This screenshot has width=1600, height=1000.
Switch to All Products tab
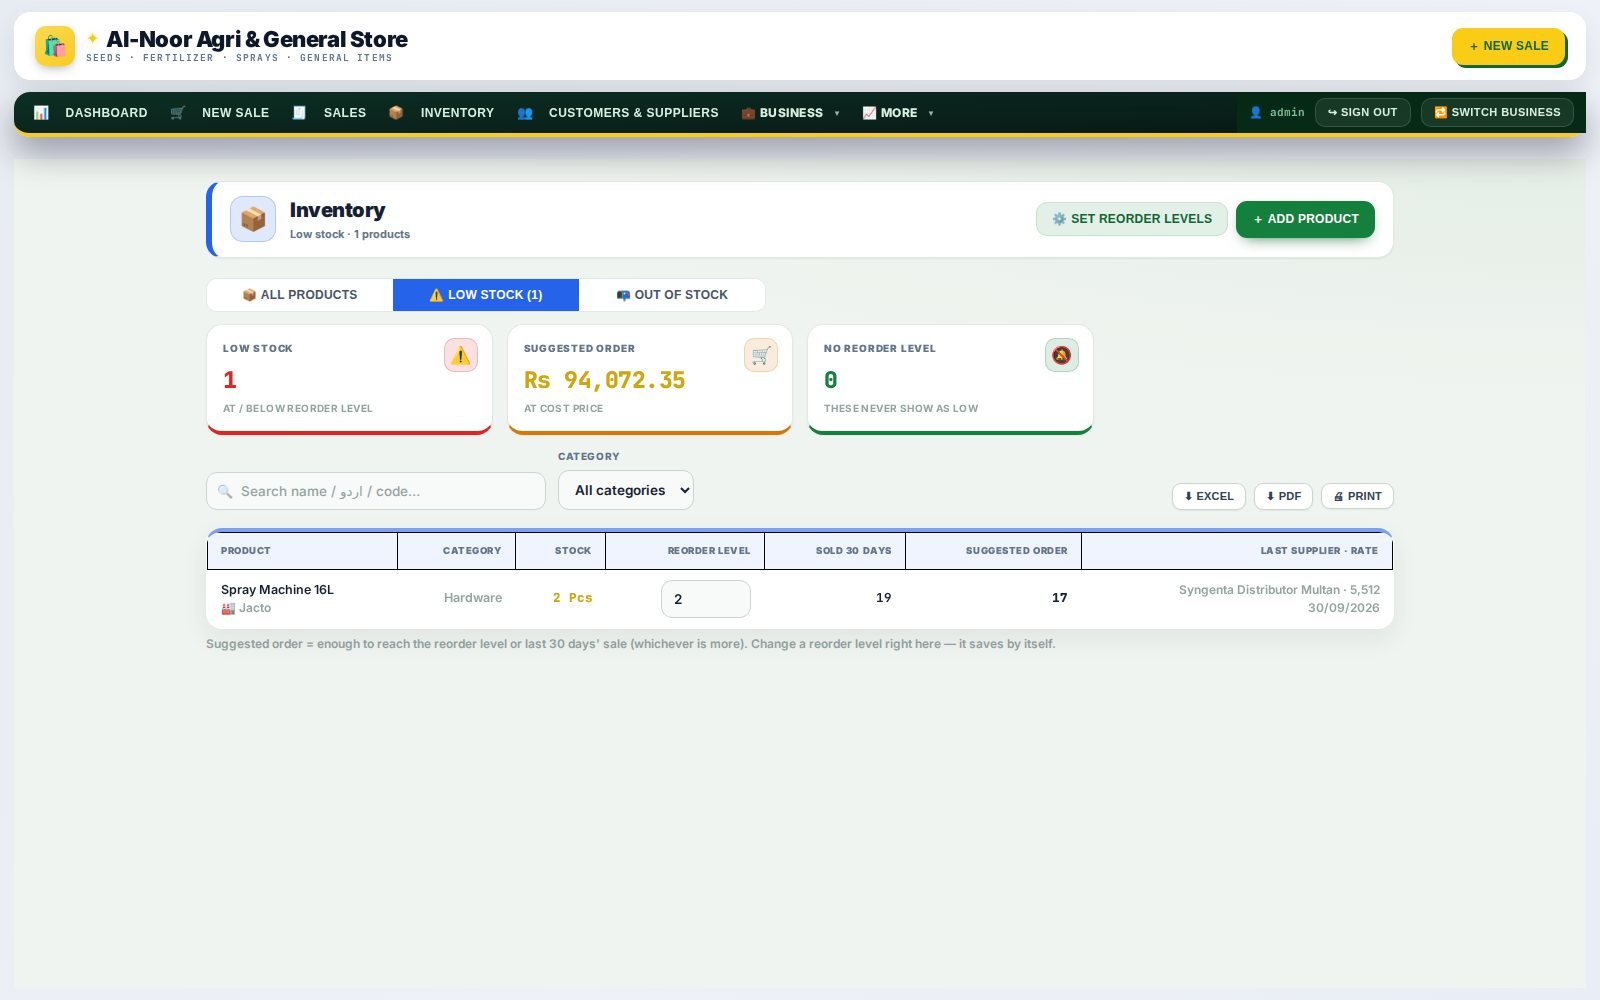point(300,295)
